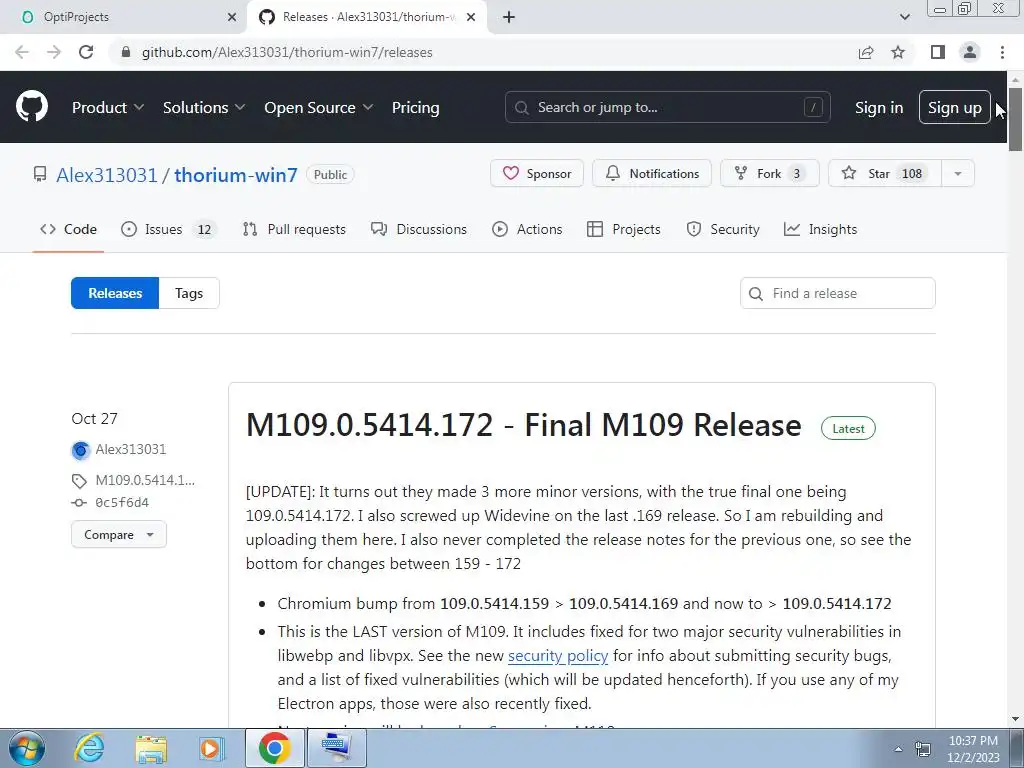The height and width of the screenshot is (768, 1024).
Task: Open the M109.0.5414.172 release title
Action: (523, 425)
